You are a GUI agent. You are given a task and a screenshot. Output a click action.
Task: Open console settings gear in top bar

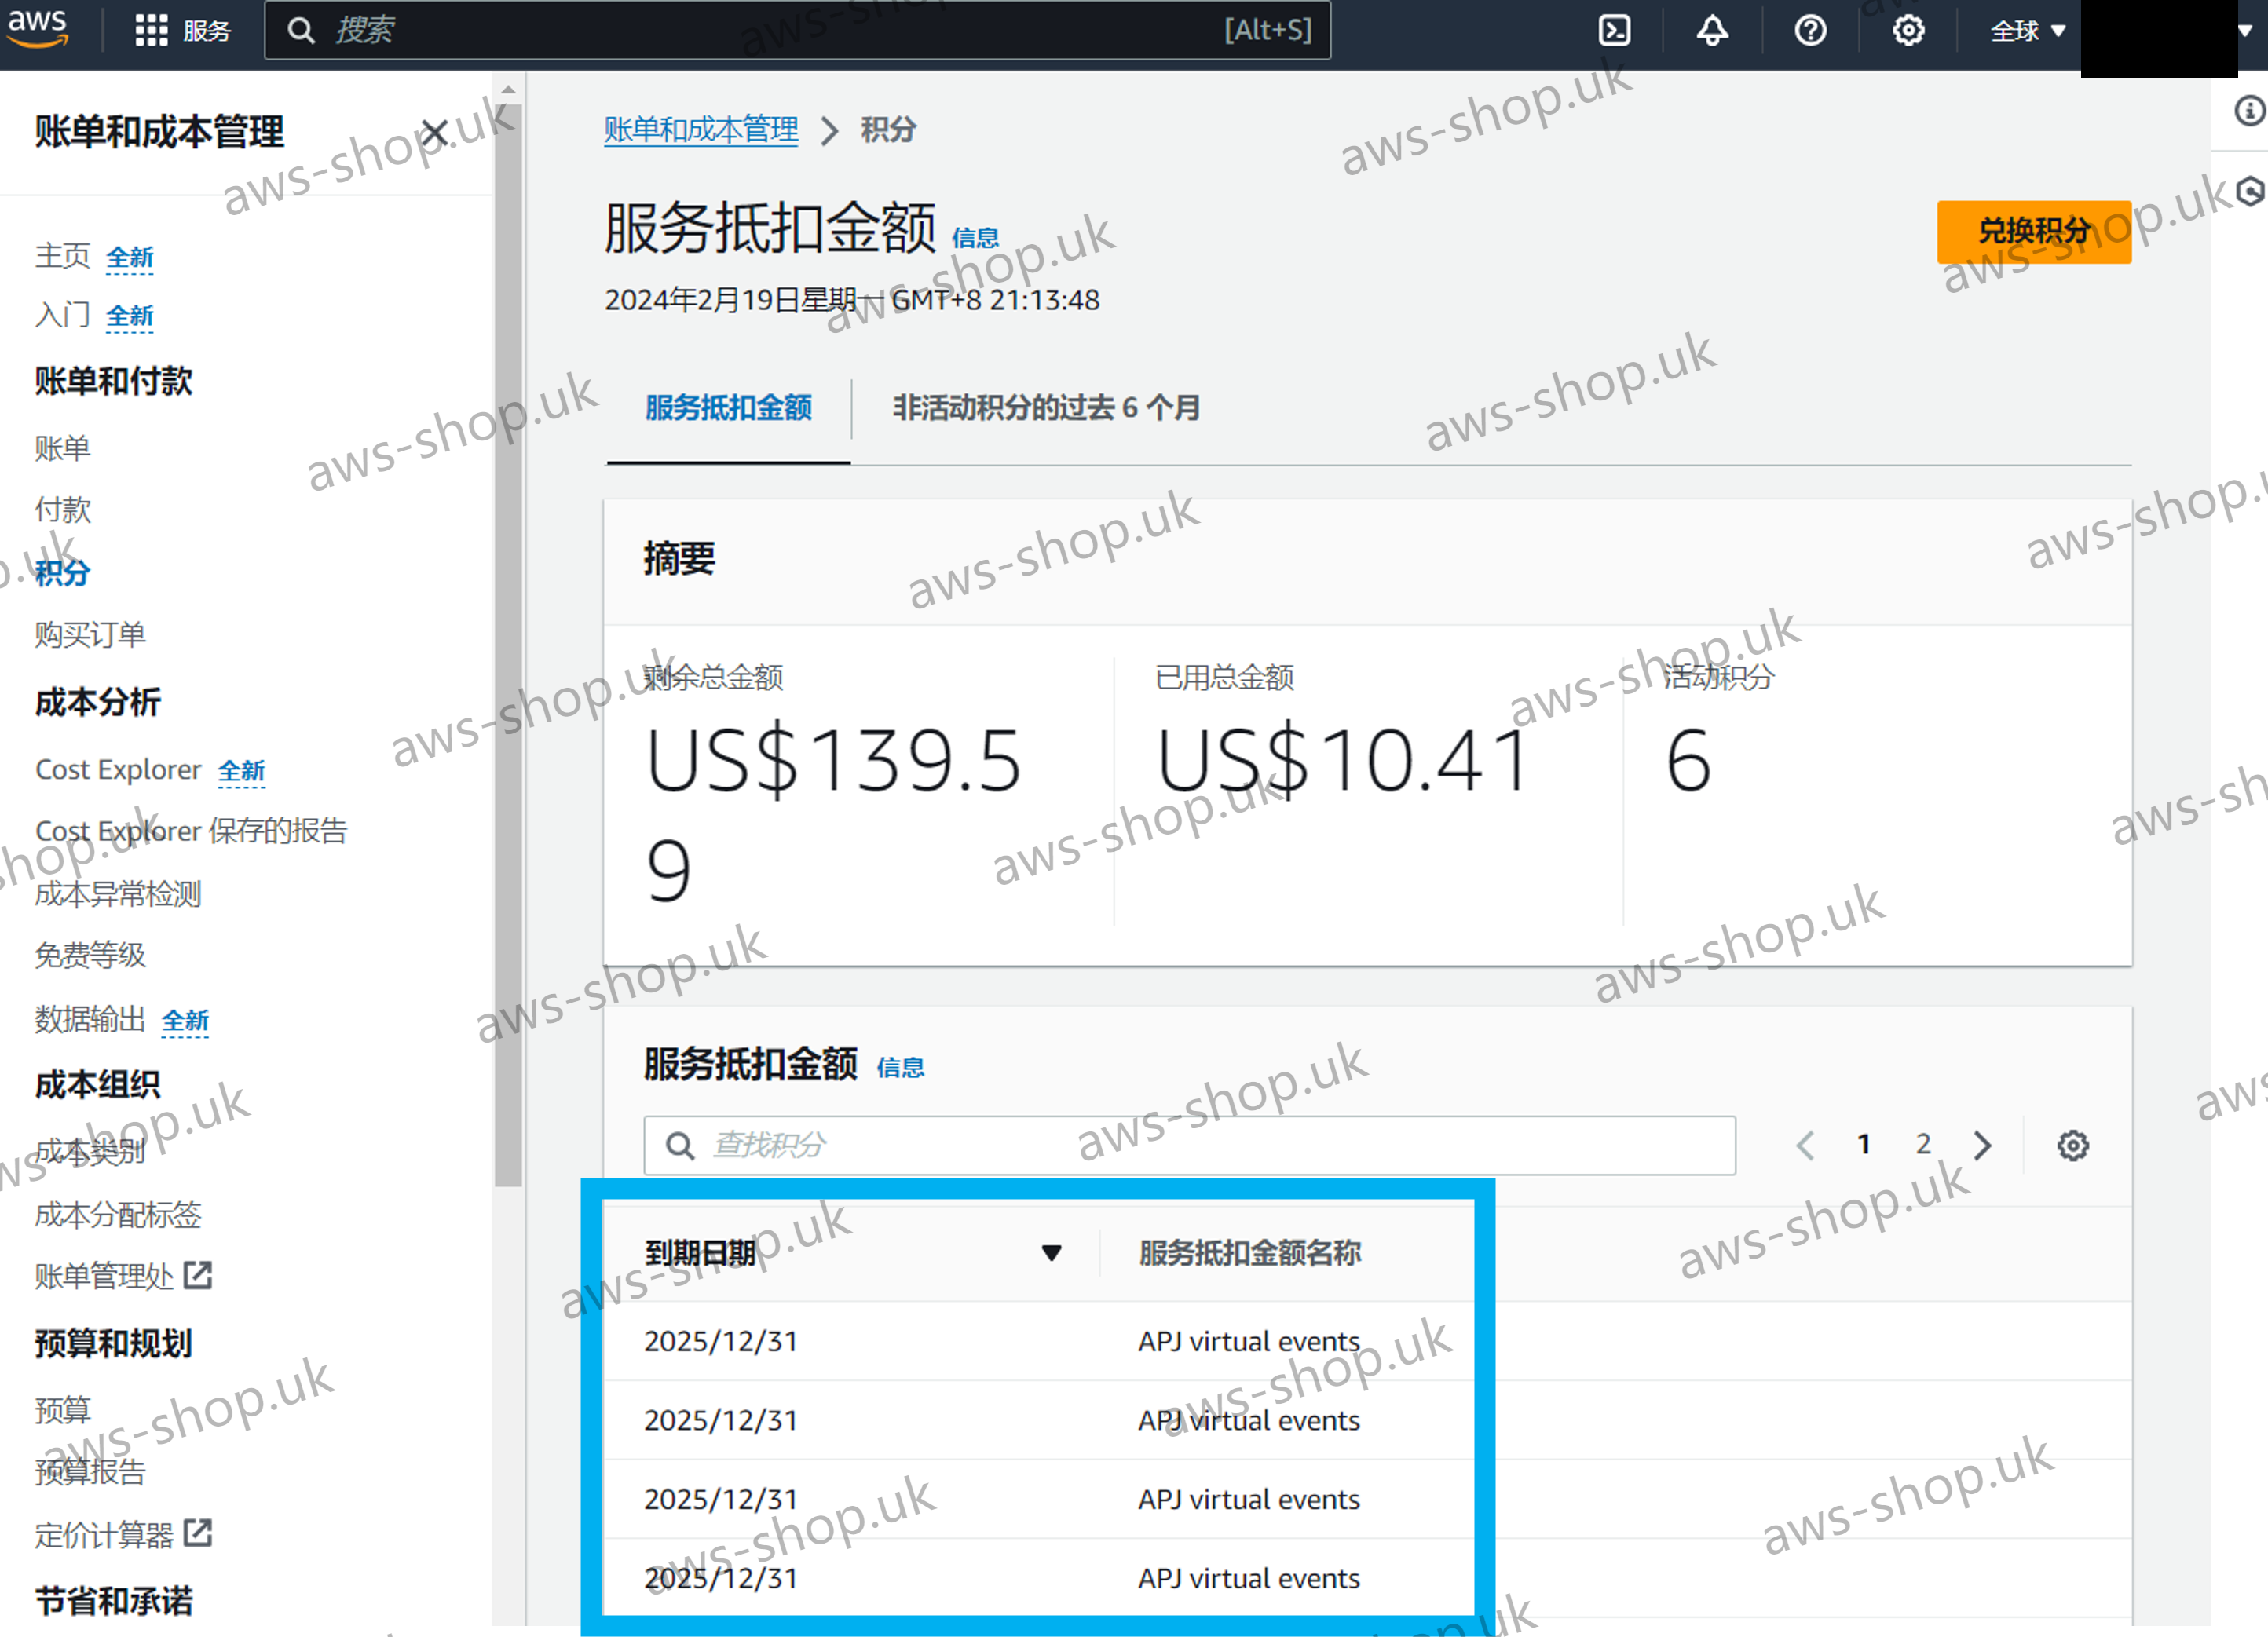point(1908,30)
